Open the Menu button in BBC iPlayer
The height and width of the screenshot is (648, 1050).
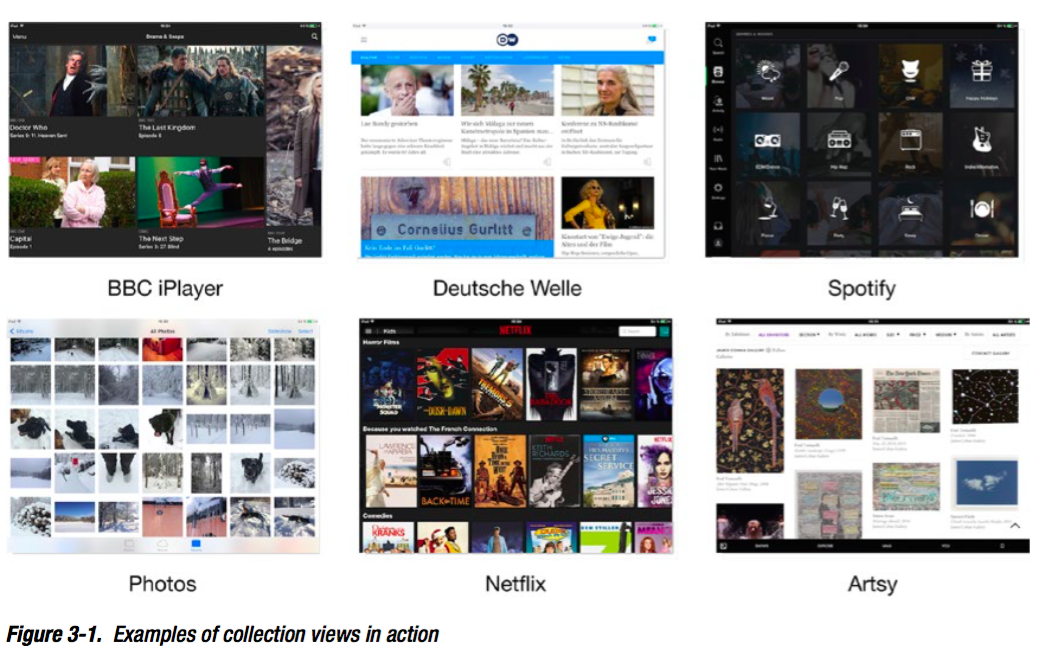pos(19,36)
